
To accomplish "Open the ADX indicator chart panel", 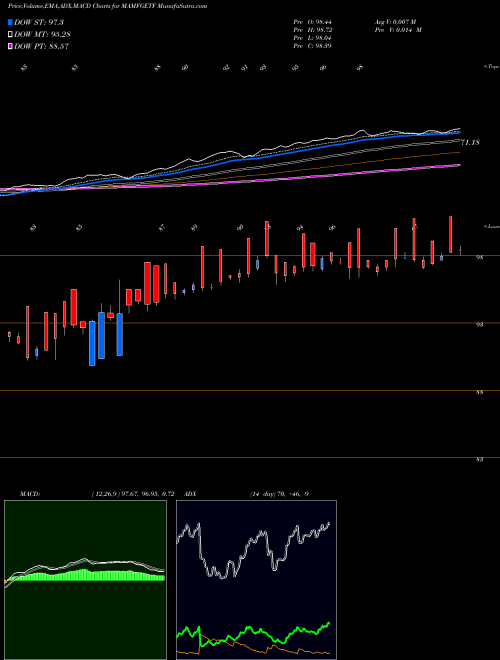I will click(256, 580).
